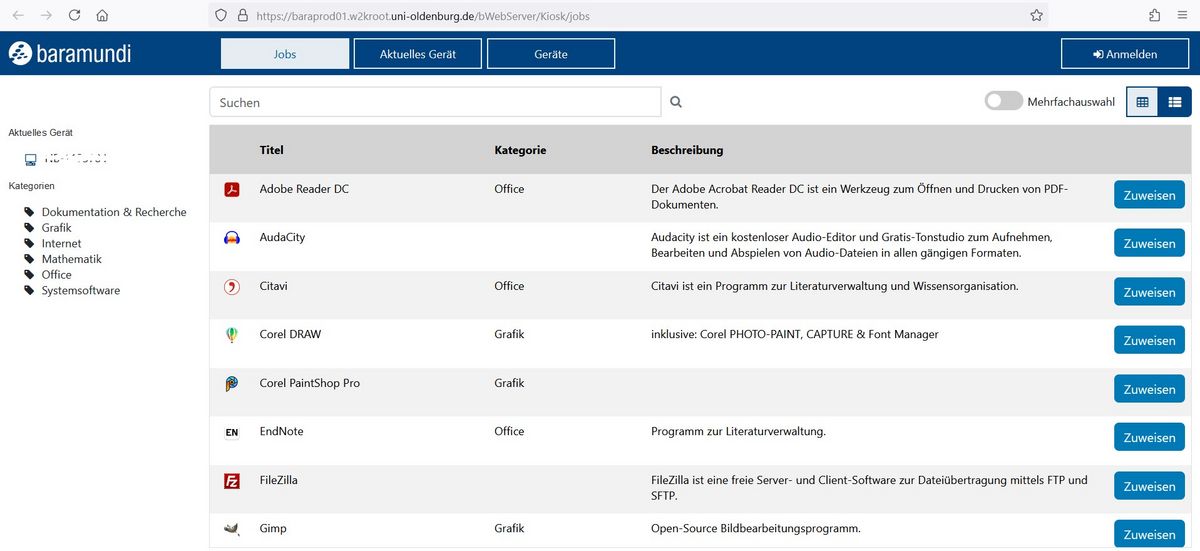Click the FileZilla icon
Image resolution: width=1200 pixels, height=551 pixels.
click(x=232, y=481)
